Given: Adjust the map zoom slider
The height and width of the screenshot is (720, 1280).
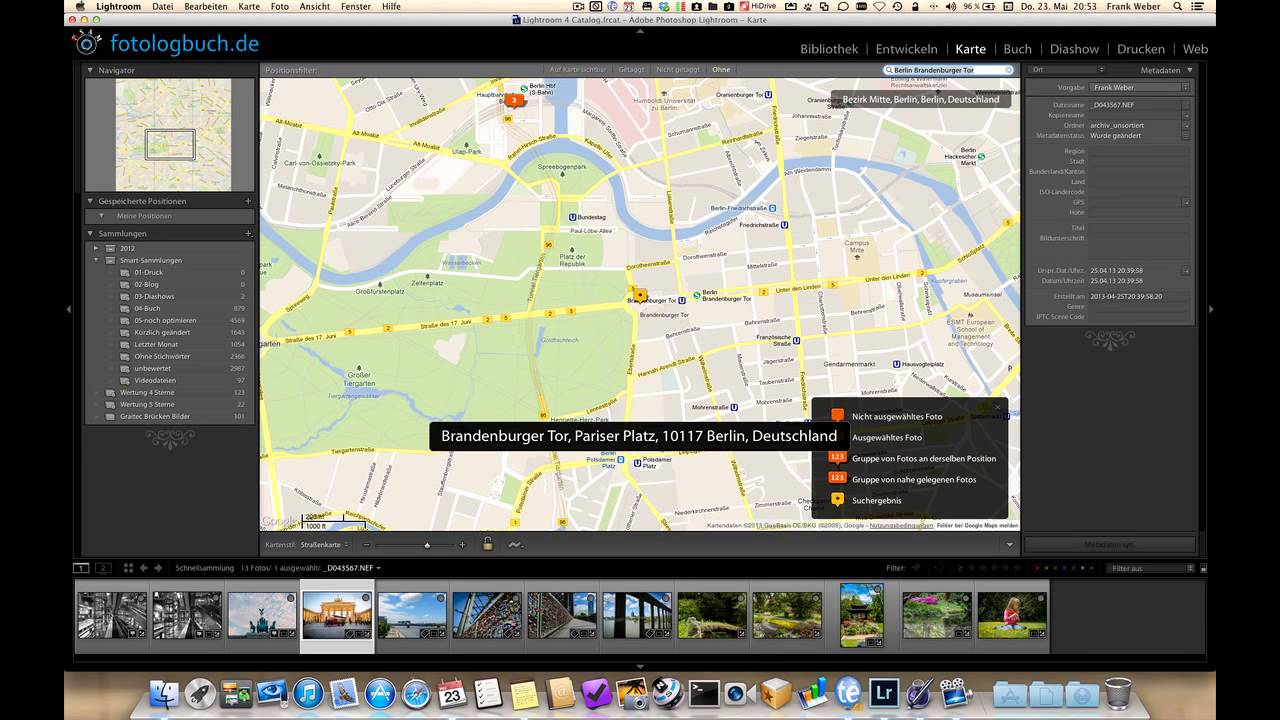Looking at the screenshot, I should click(427, 545).
